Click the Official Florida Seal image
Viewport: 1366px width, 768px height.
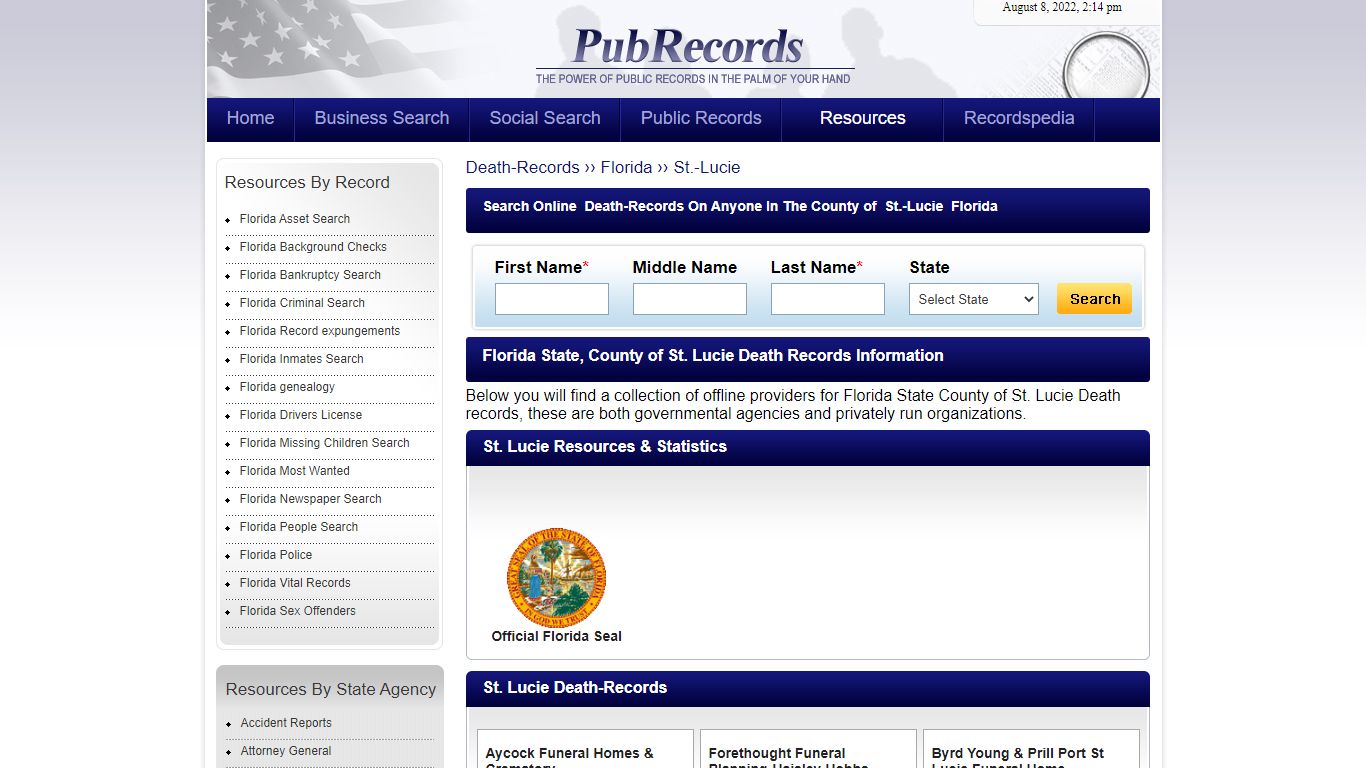click(x=556, y=578)
